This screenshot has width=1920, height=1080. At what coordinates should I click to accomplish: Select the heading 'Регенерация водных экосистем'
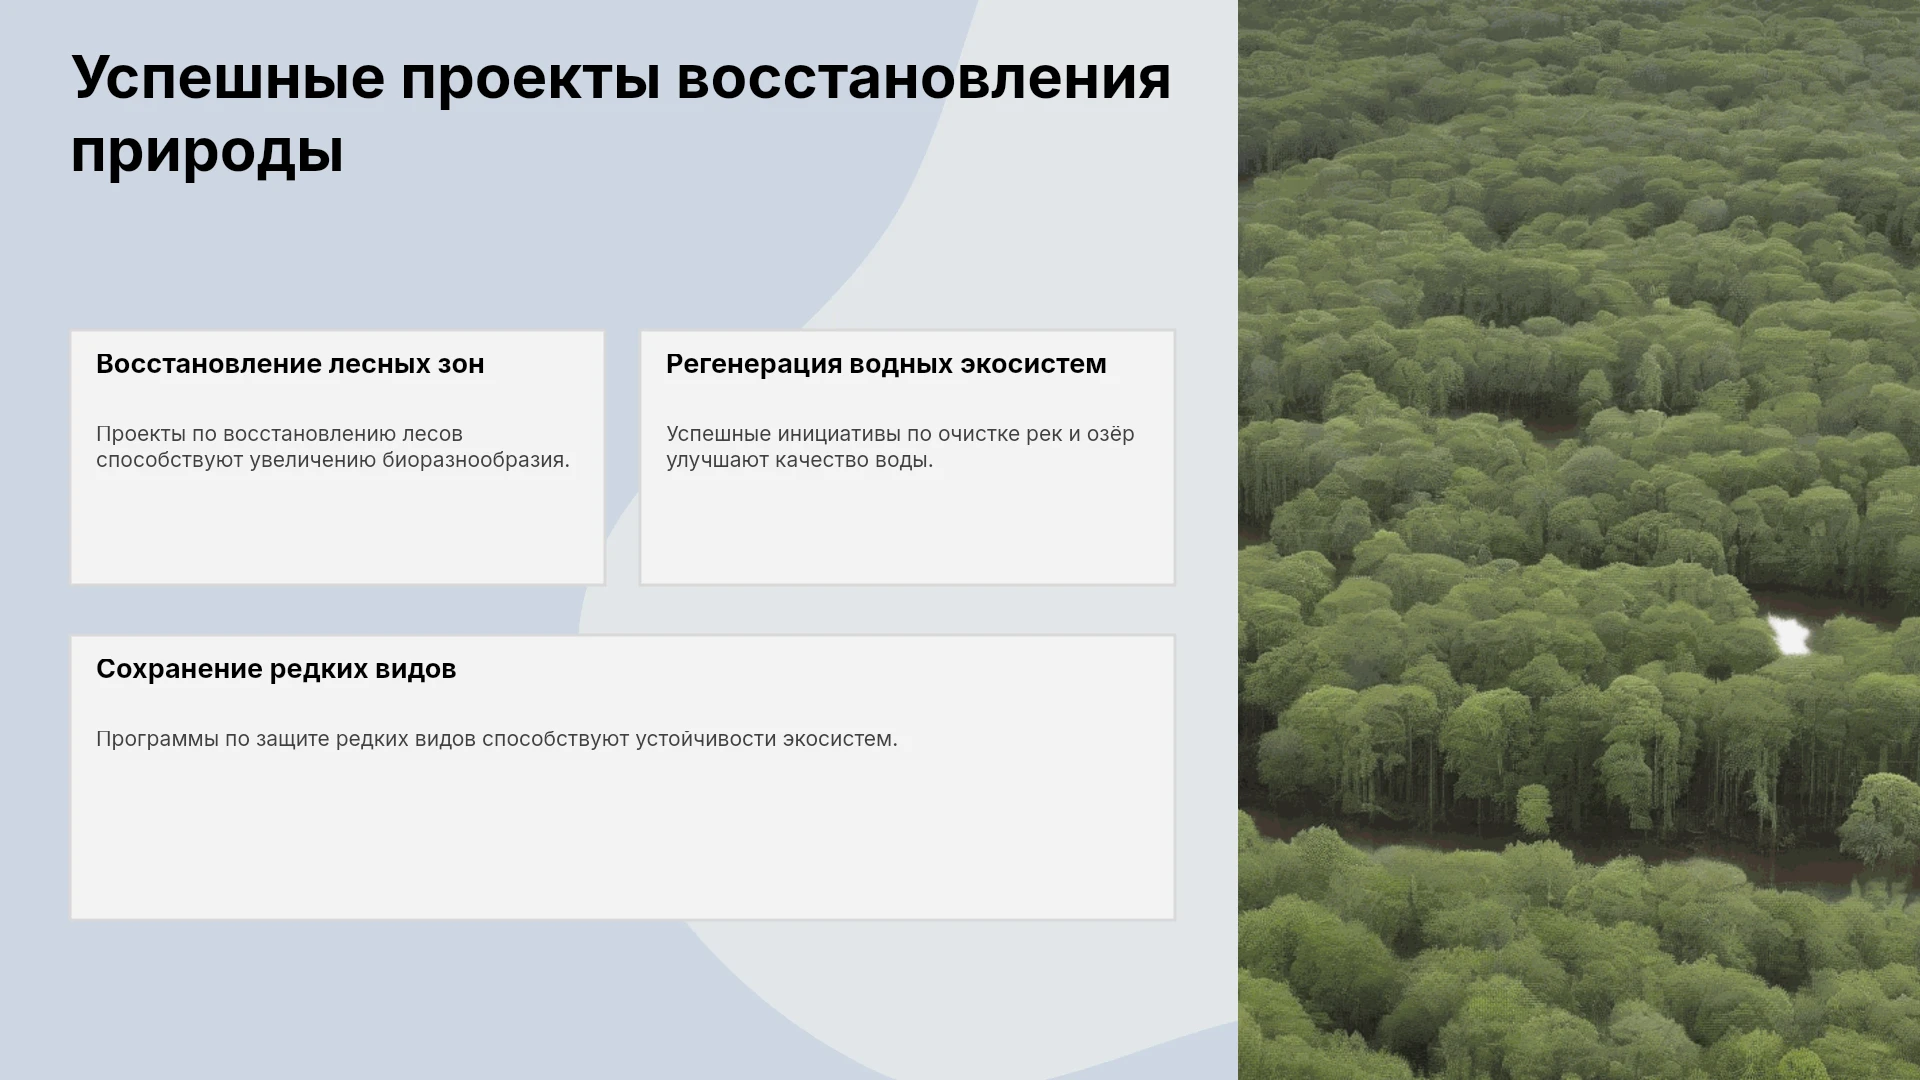point(886,364)
